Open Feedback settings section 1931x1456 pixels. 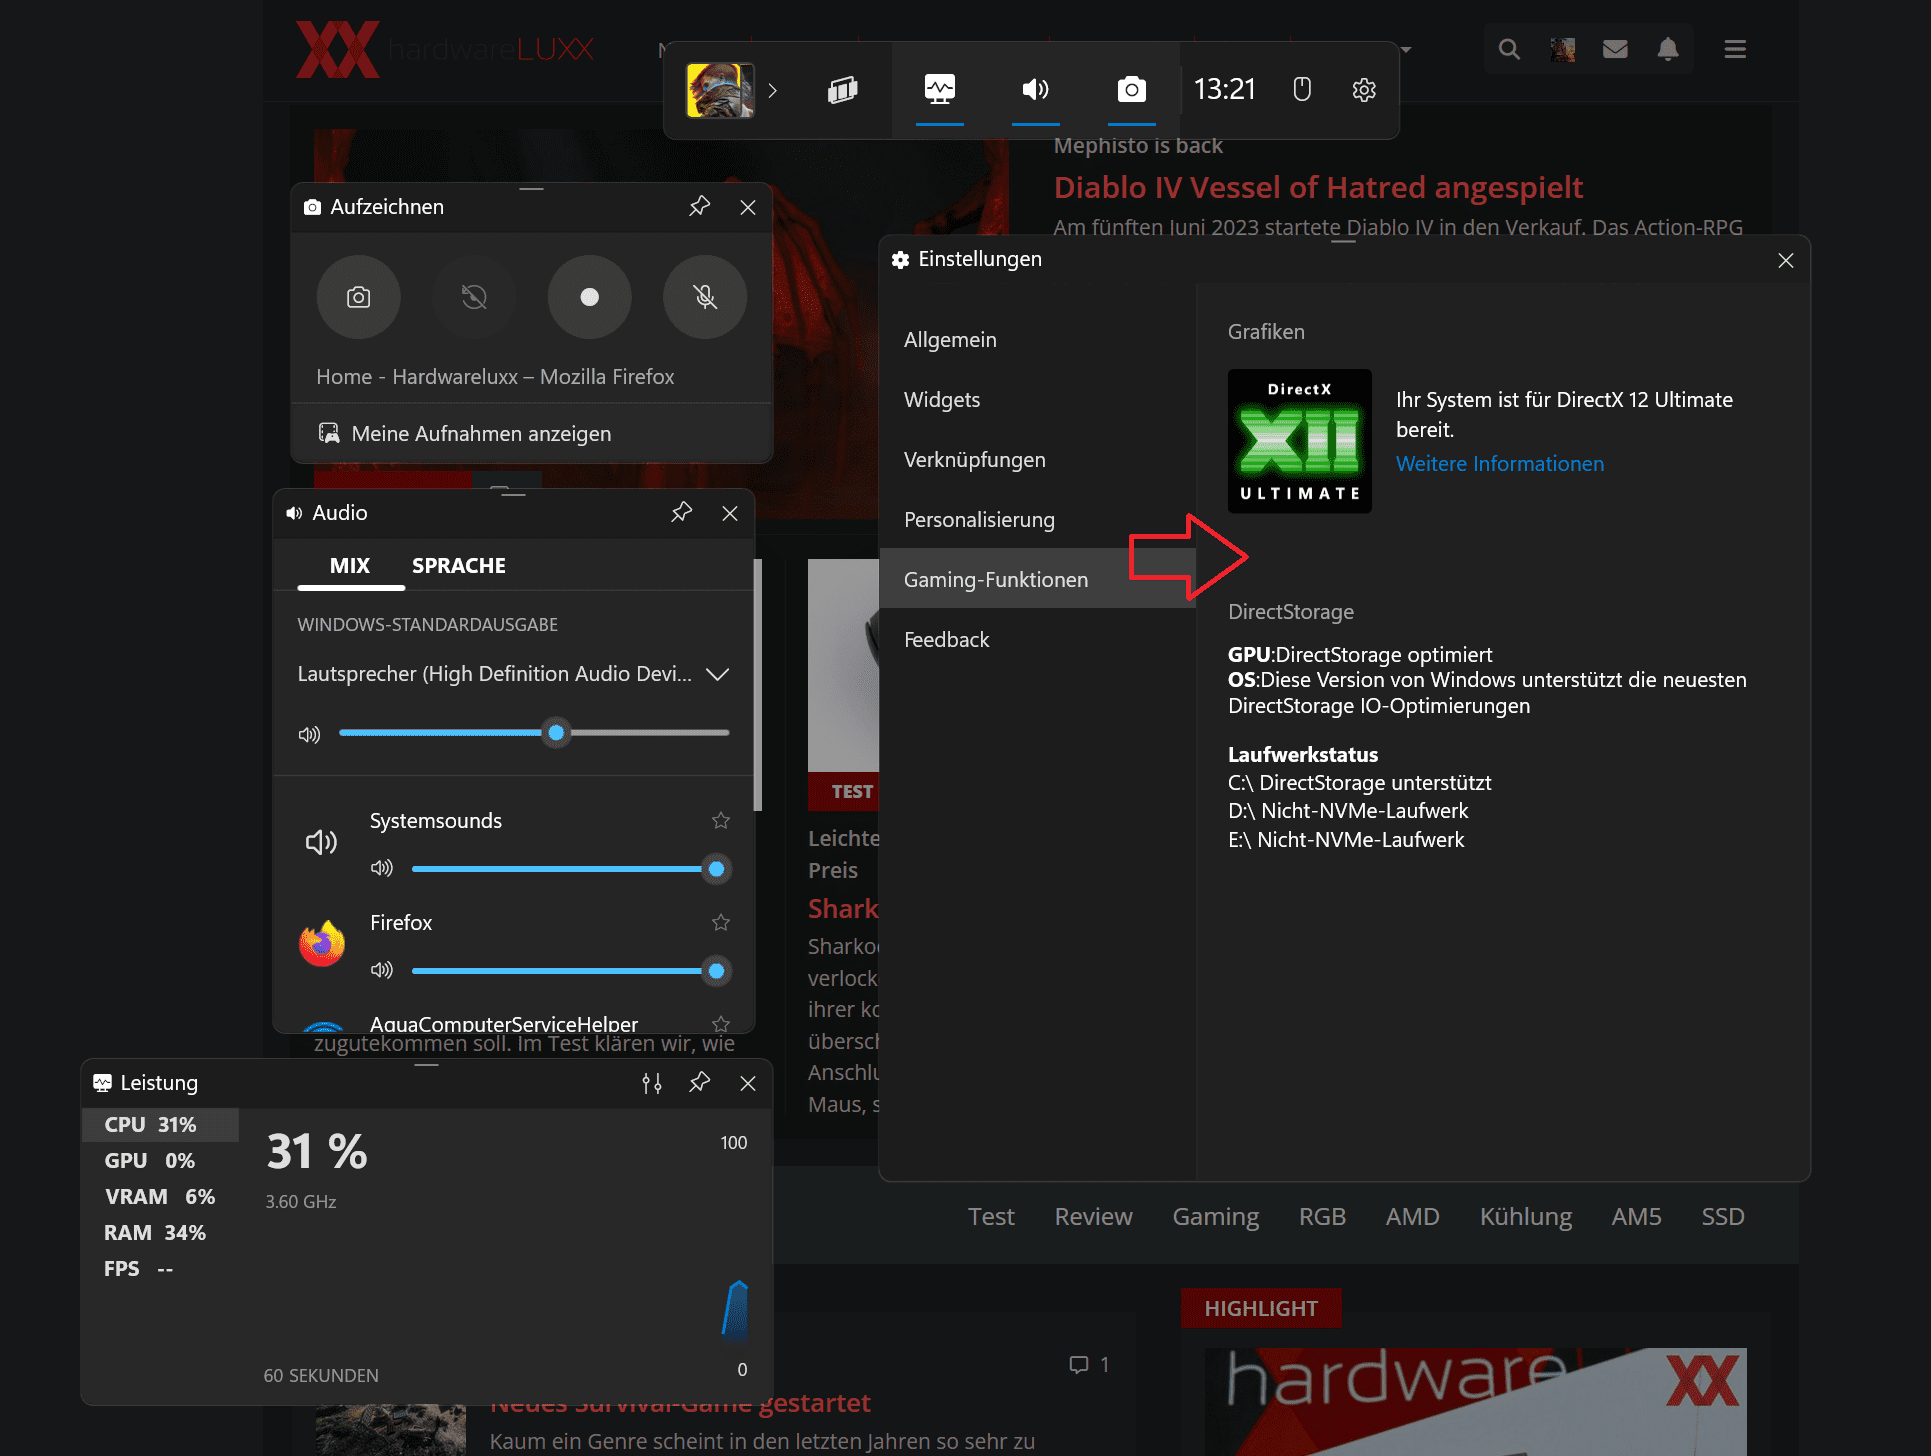click(x=1038, y=640)
